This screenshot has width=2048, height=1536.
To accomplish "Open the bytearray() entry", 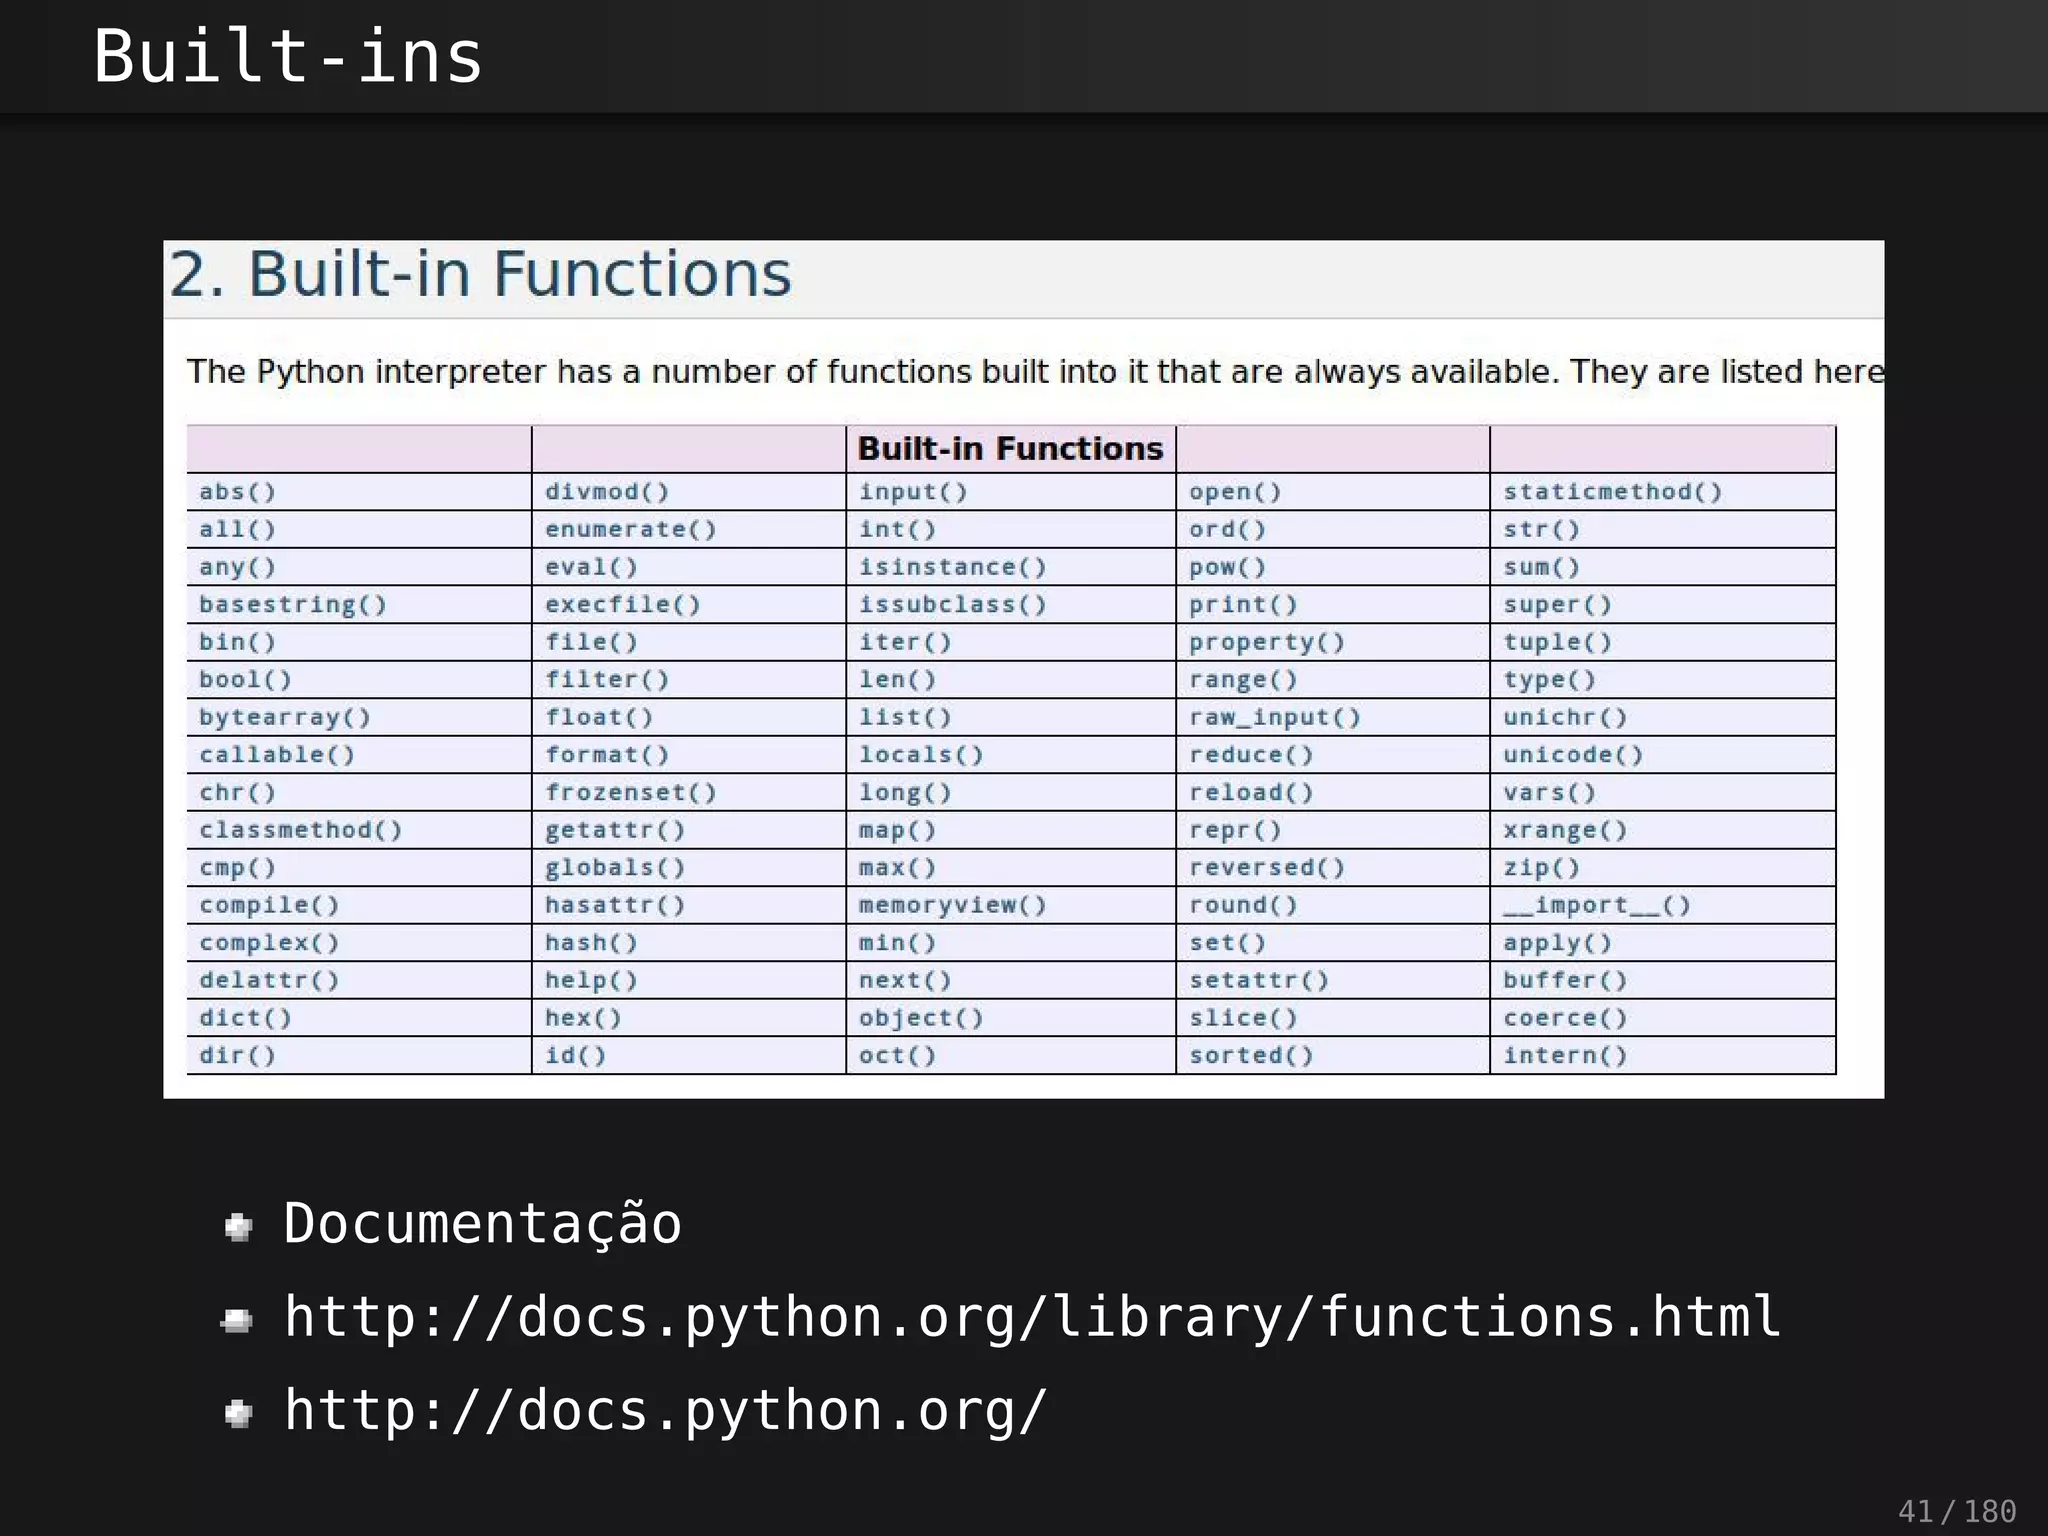I will click(284, 717).
